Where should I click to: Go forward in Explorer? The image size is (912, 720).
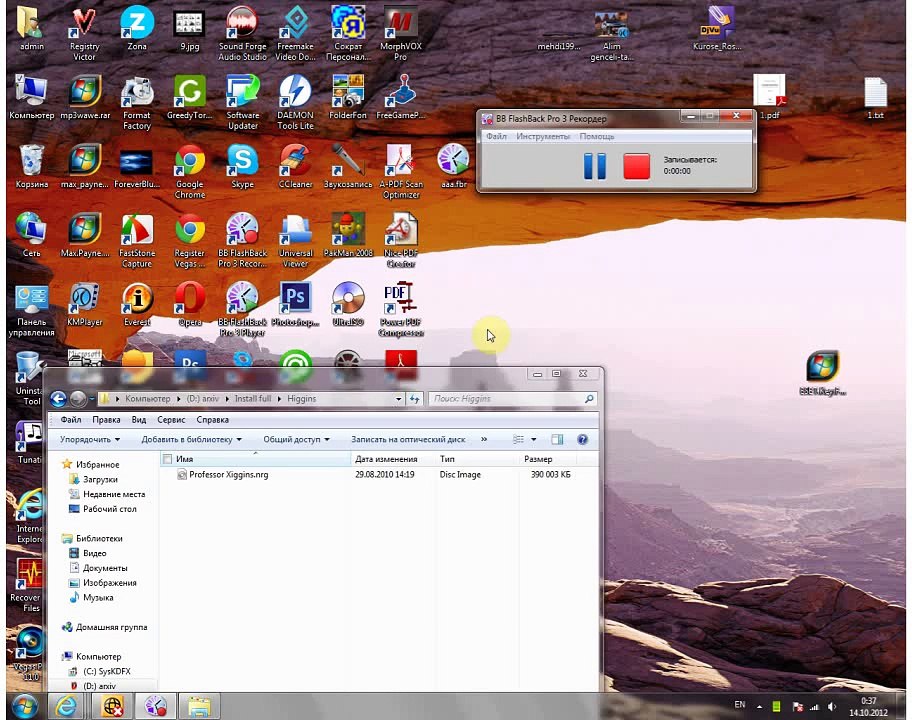click(x=78, y=399)
